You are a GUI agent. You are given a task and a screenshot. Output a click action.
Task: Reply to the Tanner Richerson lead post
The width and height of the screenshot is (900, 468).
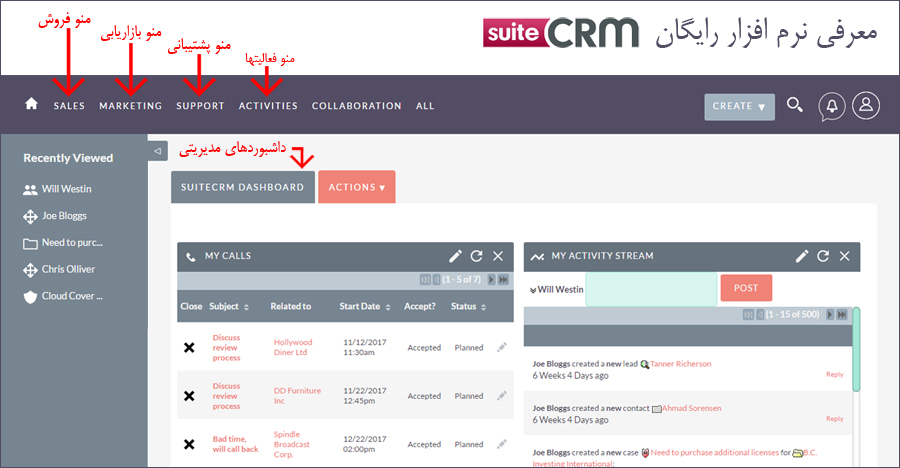point(835,374)
